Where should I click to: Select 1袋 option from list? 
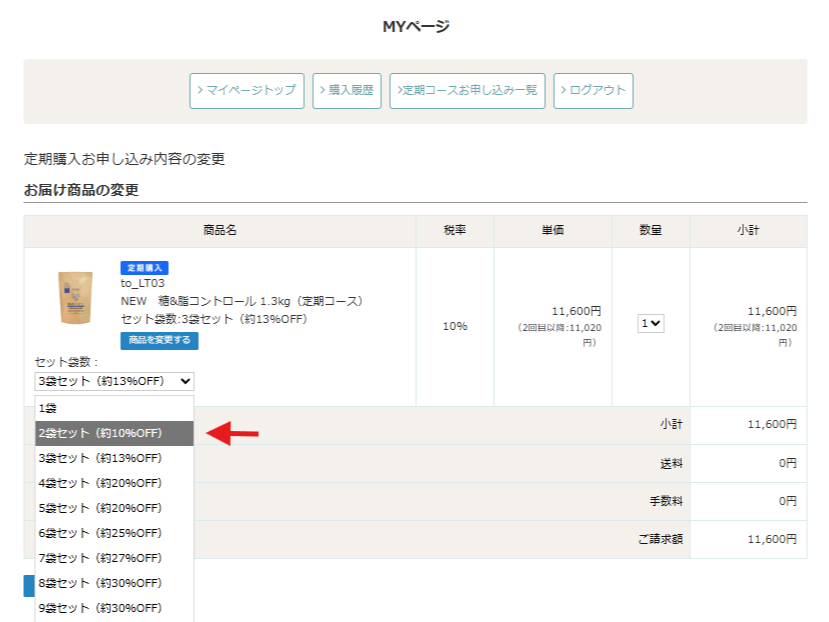[114, 408]
